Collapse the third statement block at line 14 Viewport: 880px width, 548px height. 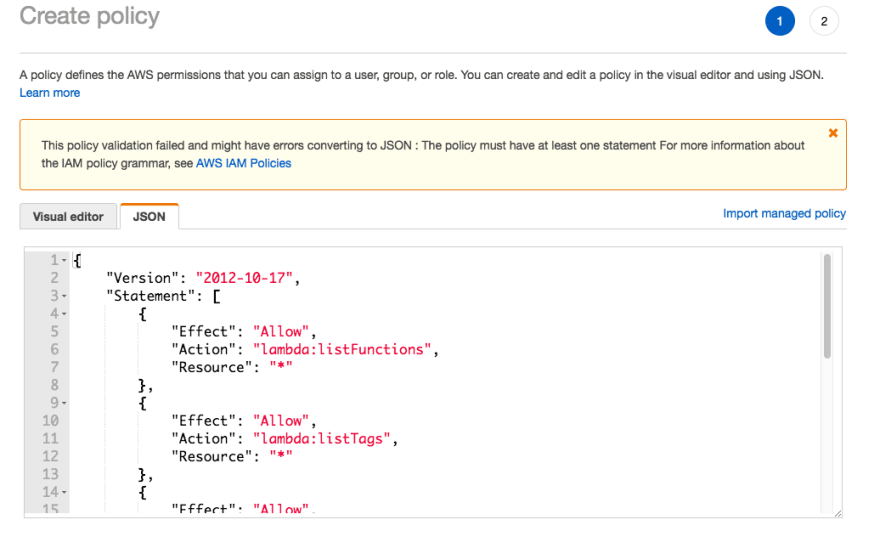[x=64, y=492]
